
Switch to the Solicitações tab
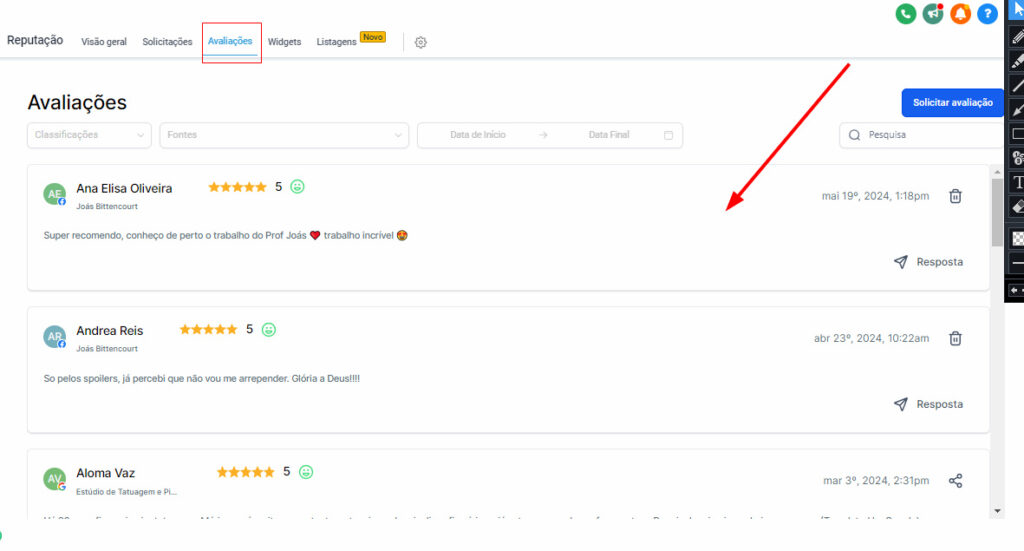[x=167, y=42]
